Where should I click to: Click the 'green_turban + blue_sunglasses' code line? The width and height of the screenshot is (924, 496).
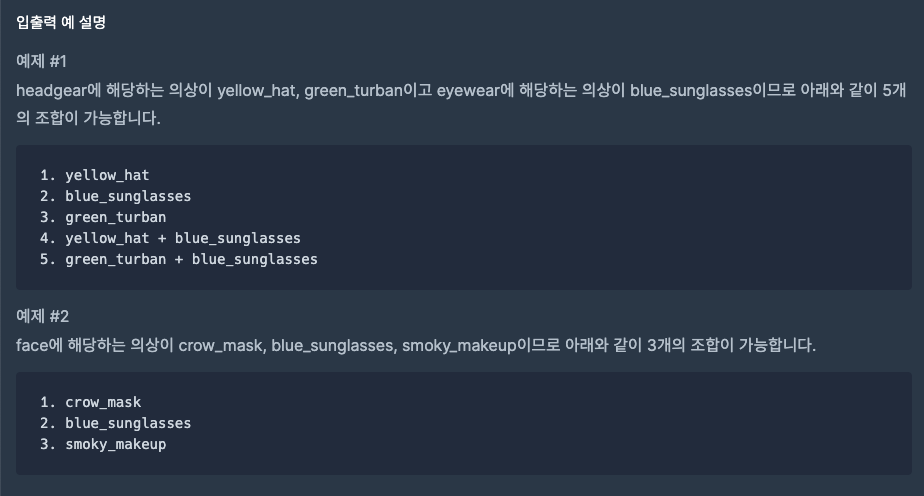(x=179, y=259)
